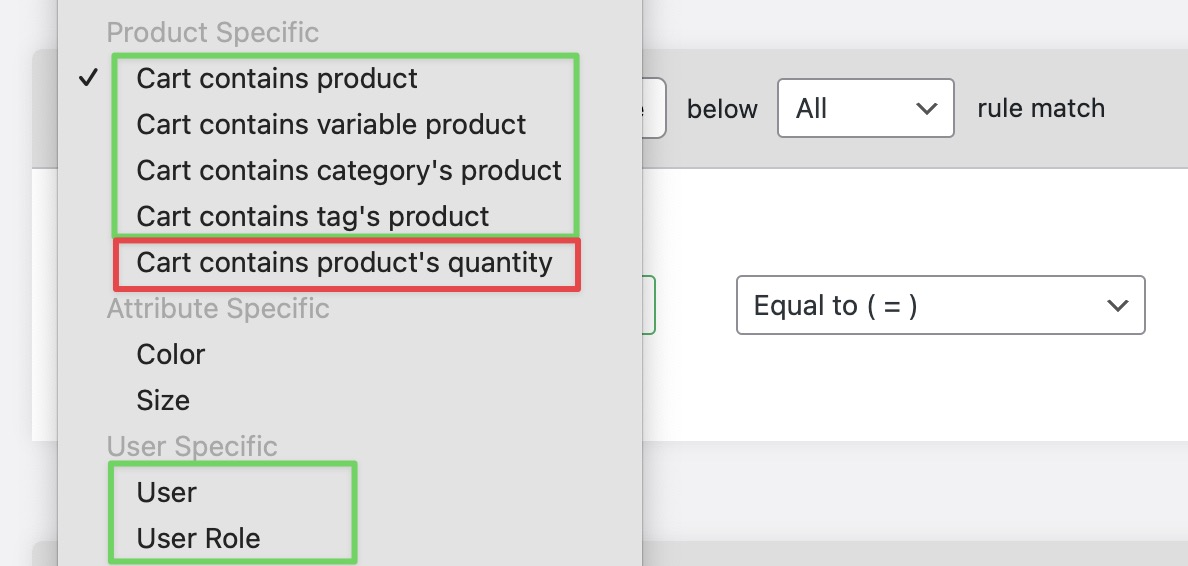
Task: Click the chevron arrow on Equal to dropdown
Action: tap(1118, 305)
